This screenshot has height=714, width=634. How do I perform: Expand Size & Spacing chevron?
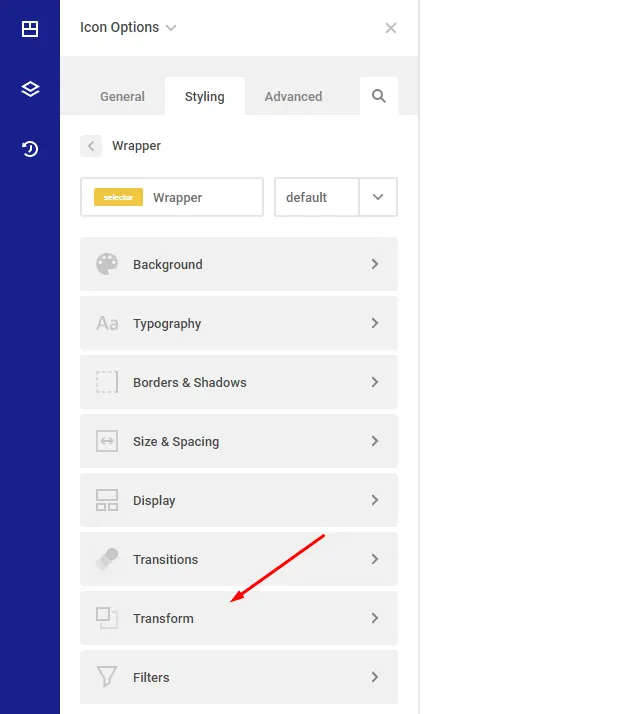(375, 441)
